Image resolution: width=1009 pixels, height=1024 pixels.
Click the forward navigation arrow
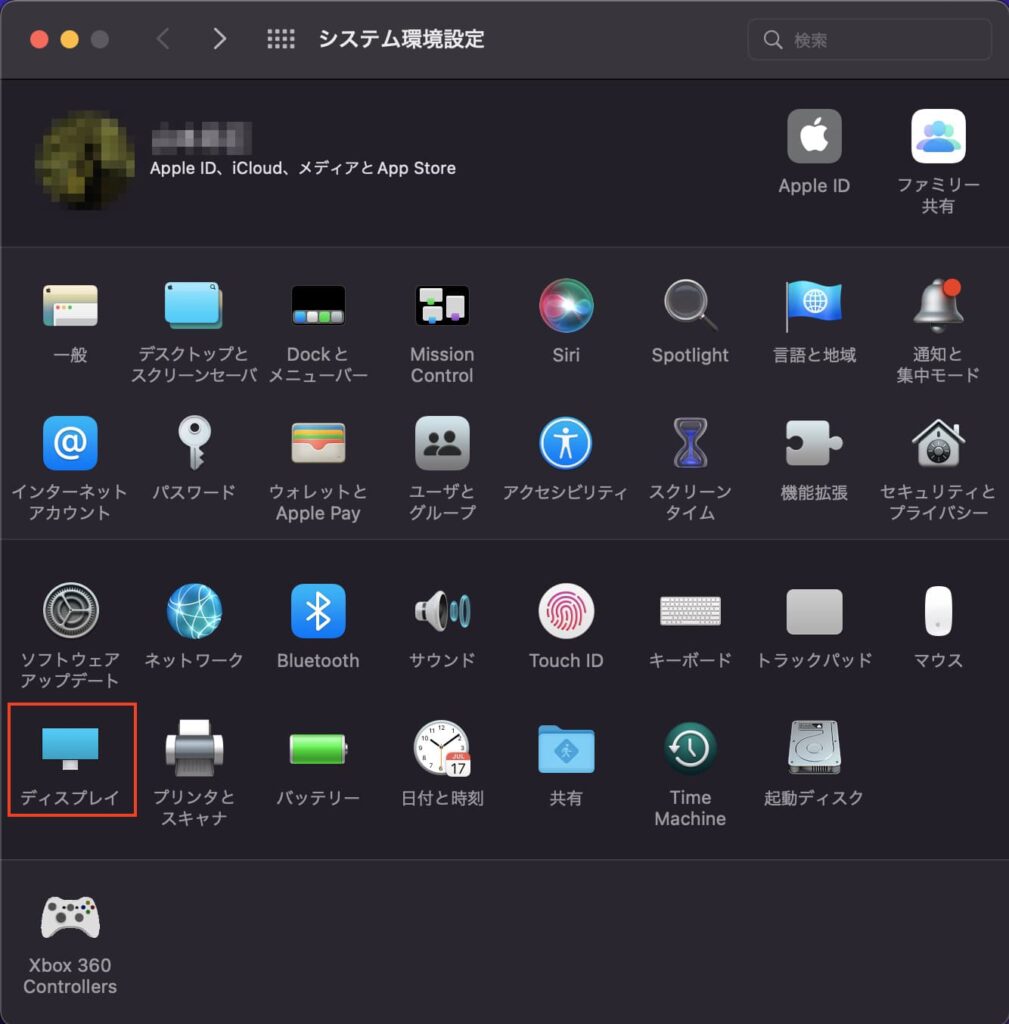219,39
